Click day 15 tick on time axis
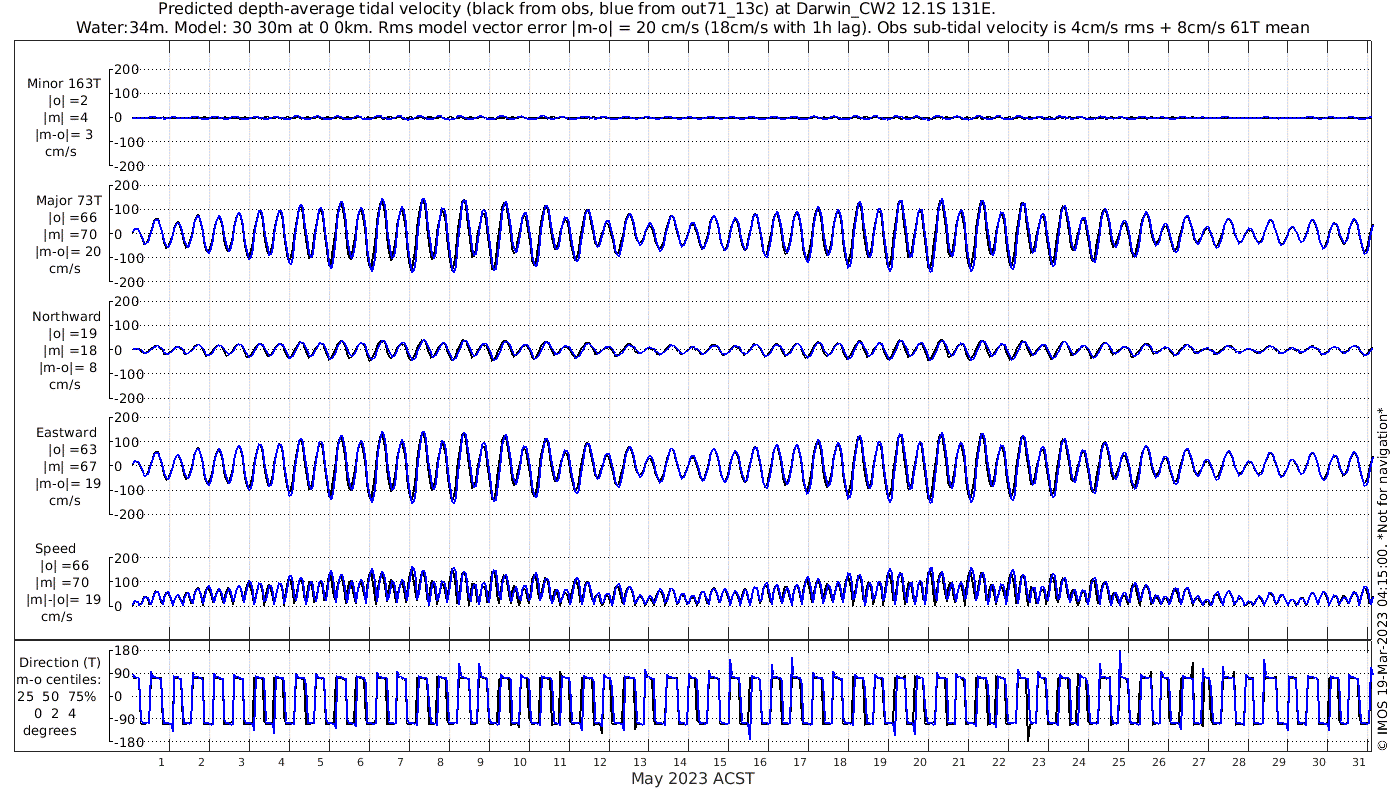Image resolution: width=1400 pixels, height=800 pixels. tap(719, 762)
